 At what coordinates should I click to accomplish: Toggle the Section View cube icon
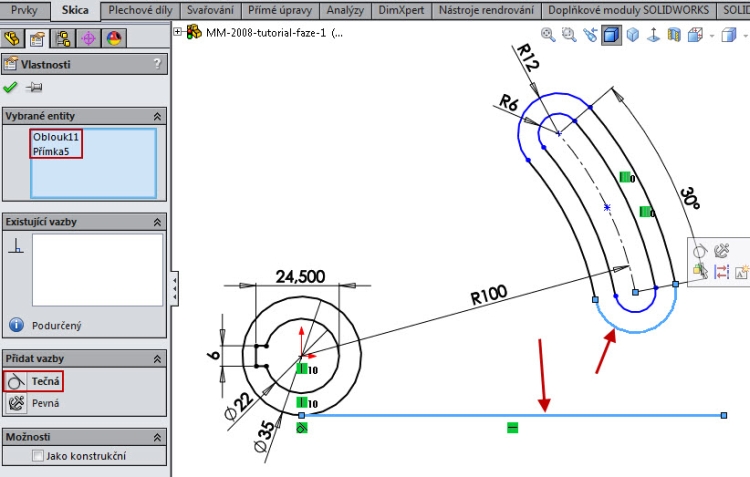pos(611,34)
